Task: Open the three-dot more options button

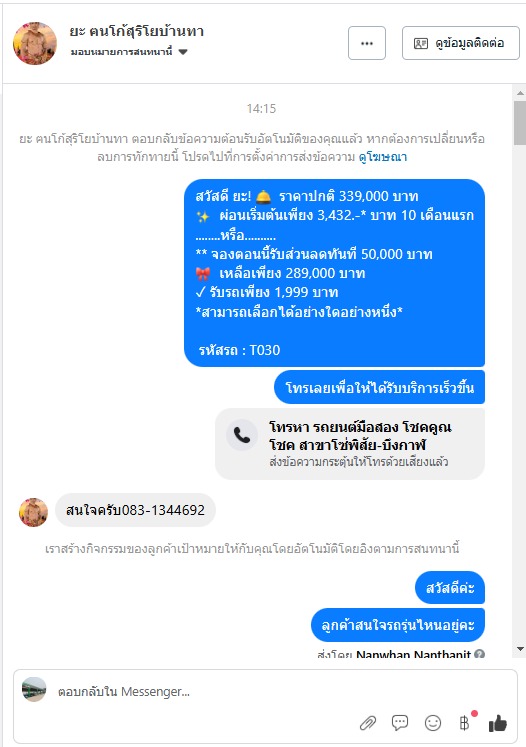Action: pyautogui.click(x=367, y=43)
